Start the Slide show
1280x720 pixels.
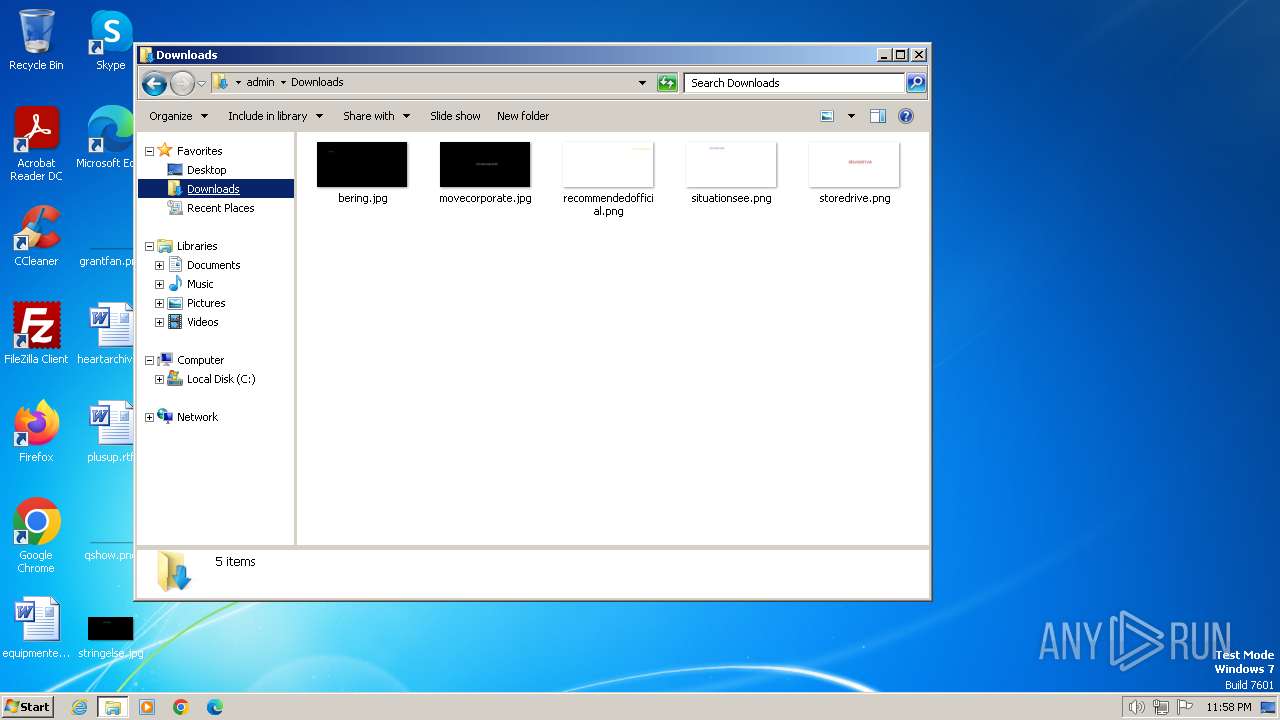tap(455, 116)
